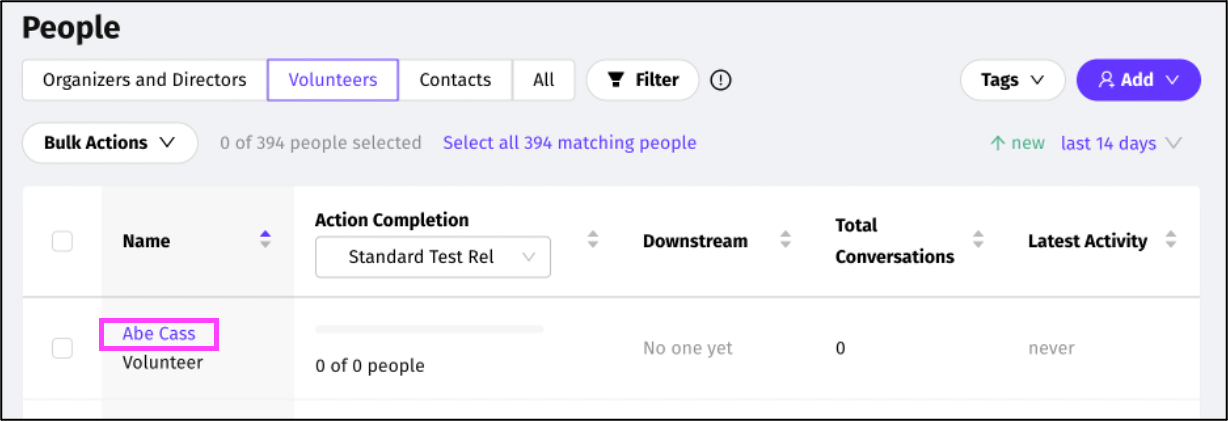
Task: Switch to Organizers and Directors tab
Action: click(144, 80)
